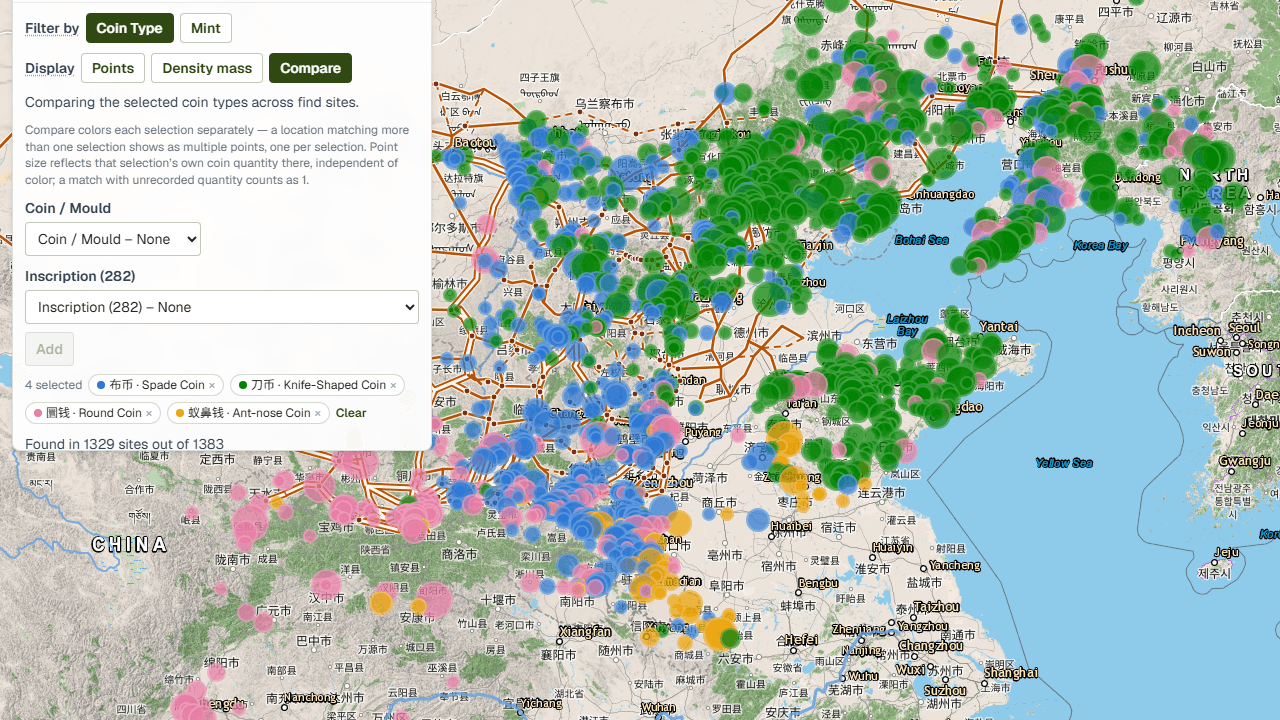This screenshot has width=1280, height=720.
Task: Remove the Round Coin chip
Action: point(149,413)
